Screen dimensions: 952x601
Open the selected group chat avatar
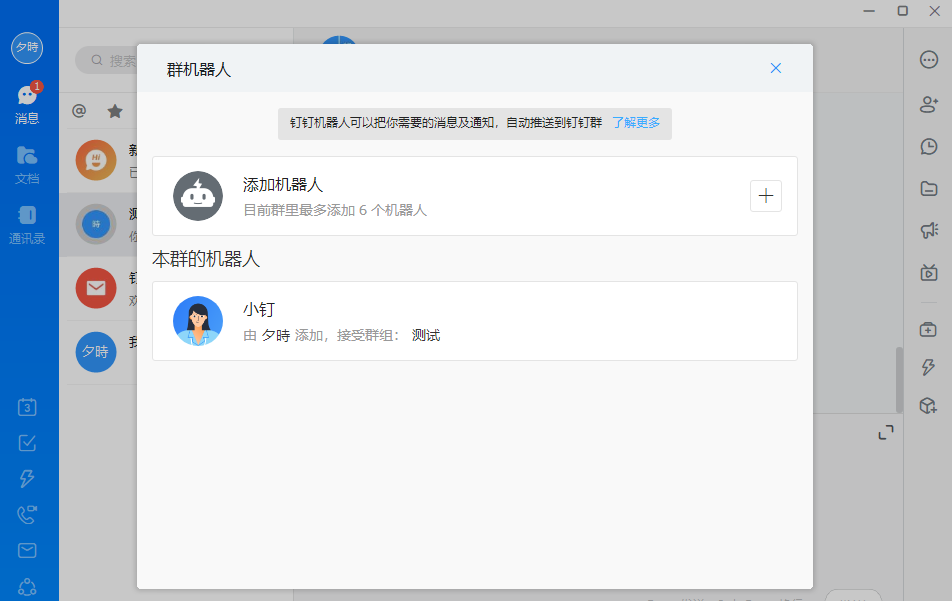point(96,224)
